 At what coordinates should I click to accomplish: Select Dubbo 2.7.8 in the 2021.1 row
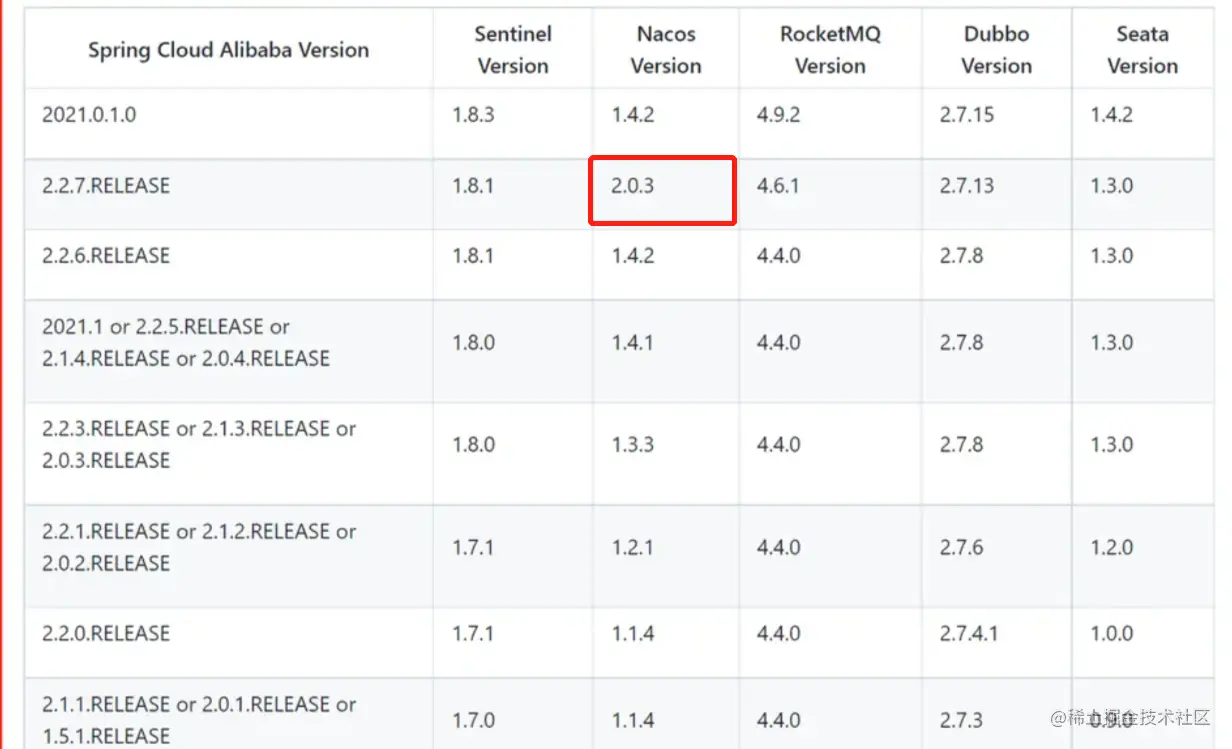(x=996, y=351)
